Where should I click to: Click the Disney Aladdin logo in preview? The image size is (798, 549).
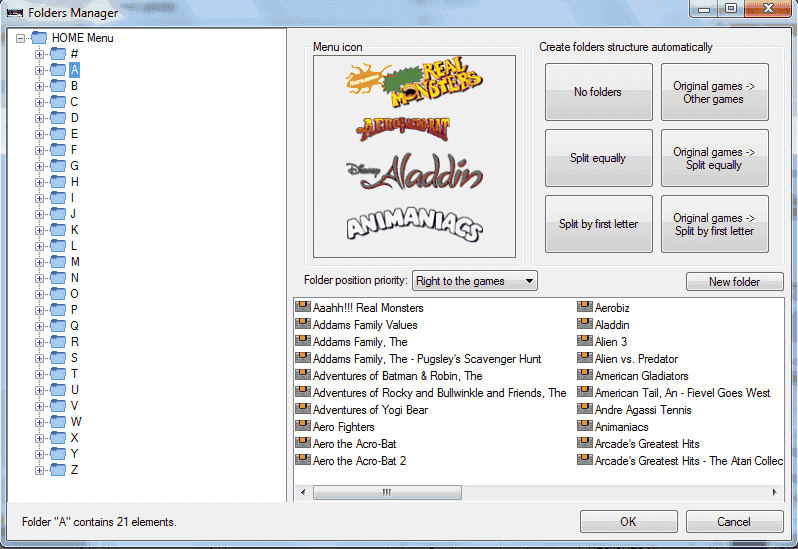point(414,172)
